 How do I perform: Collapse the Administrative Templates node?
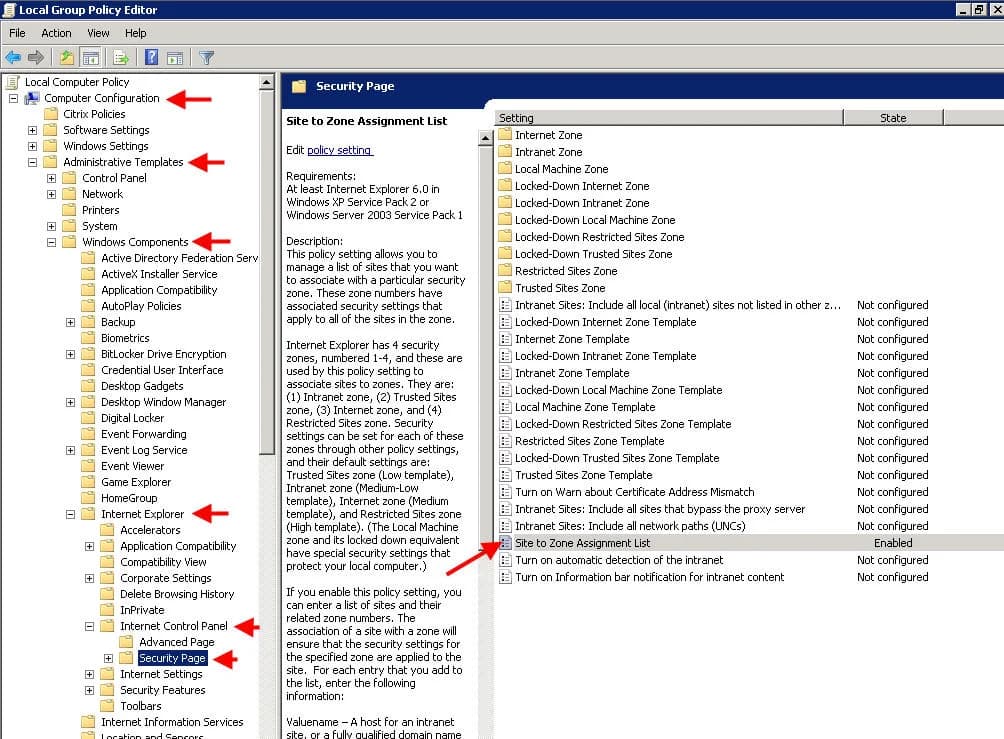pos(32,162)
